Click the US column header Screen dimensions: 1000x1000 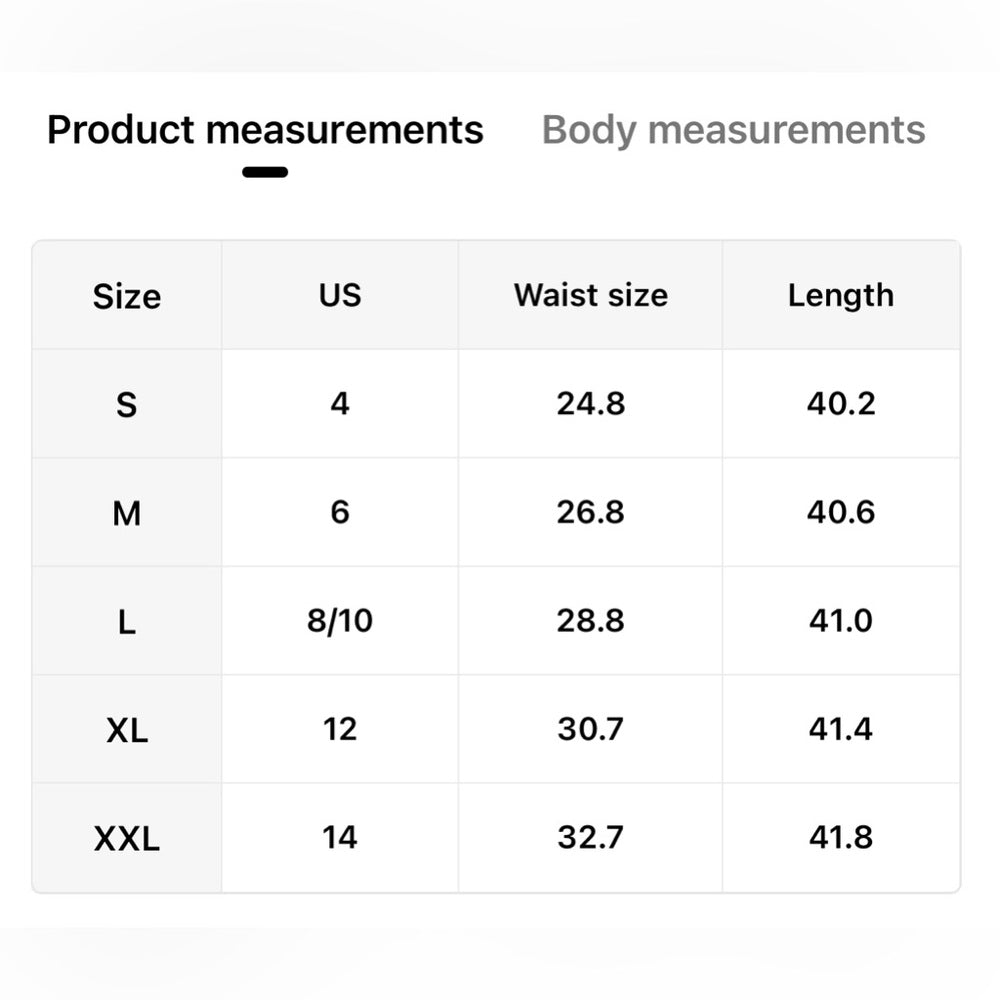(340, 296)
